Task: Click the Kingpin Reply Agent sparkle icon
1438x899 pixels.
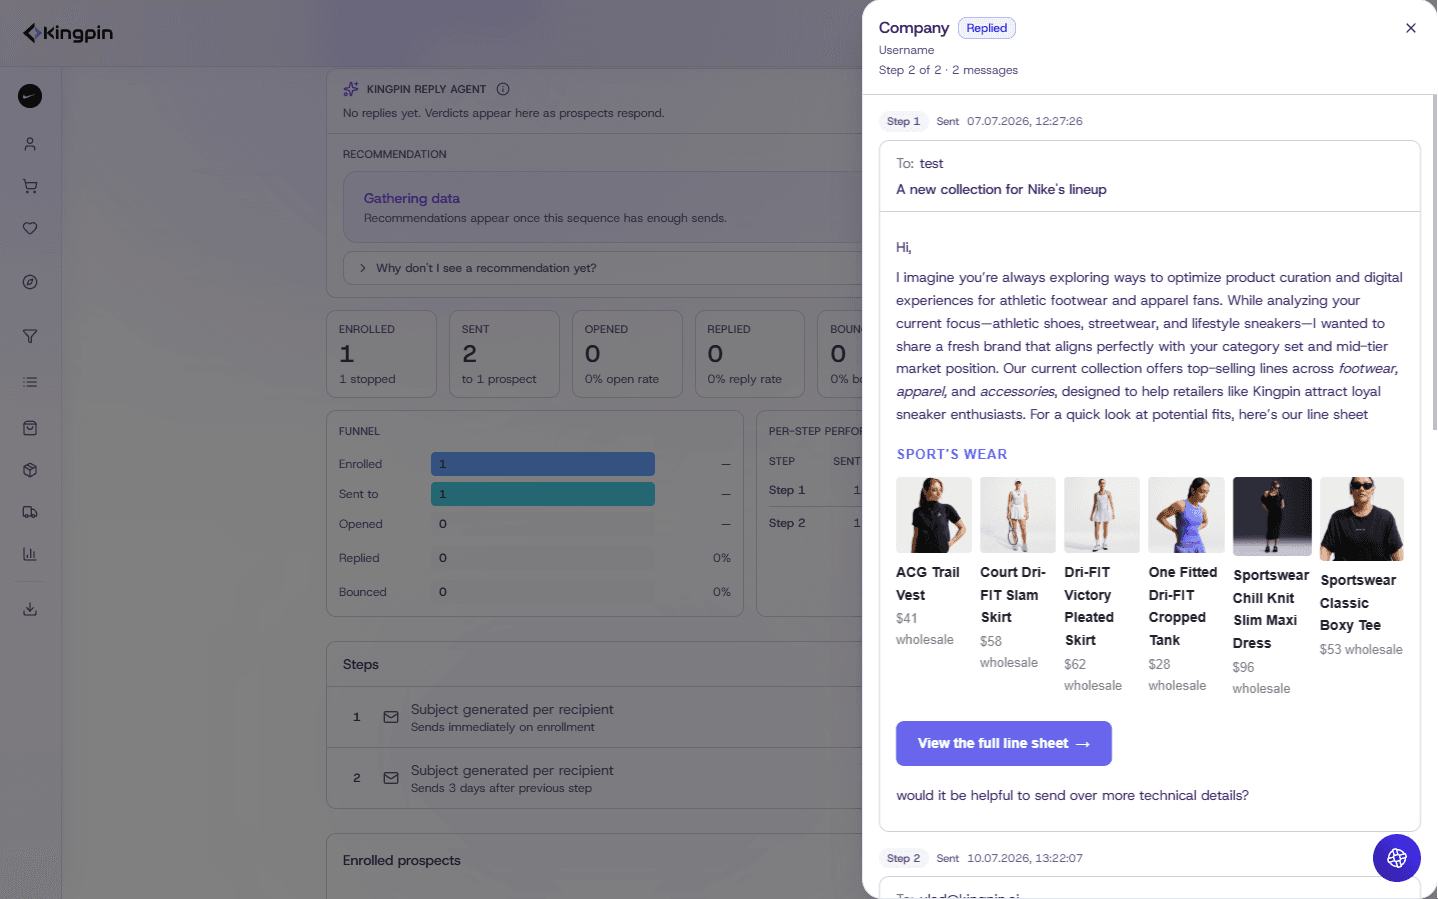Action: click(351, 89)
